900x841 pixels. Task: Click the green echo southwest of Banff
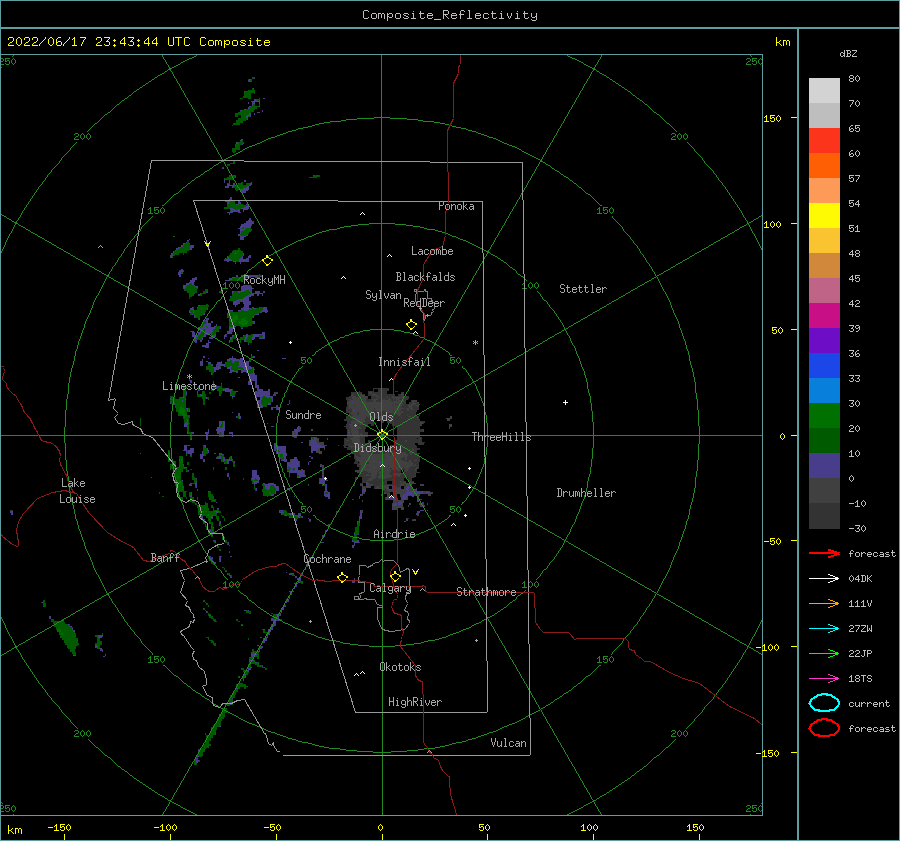(x=65, y=635)
